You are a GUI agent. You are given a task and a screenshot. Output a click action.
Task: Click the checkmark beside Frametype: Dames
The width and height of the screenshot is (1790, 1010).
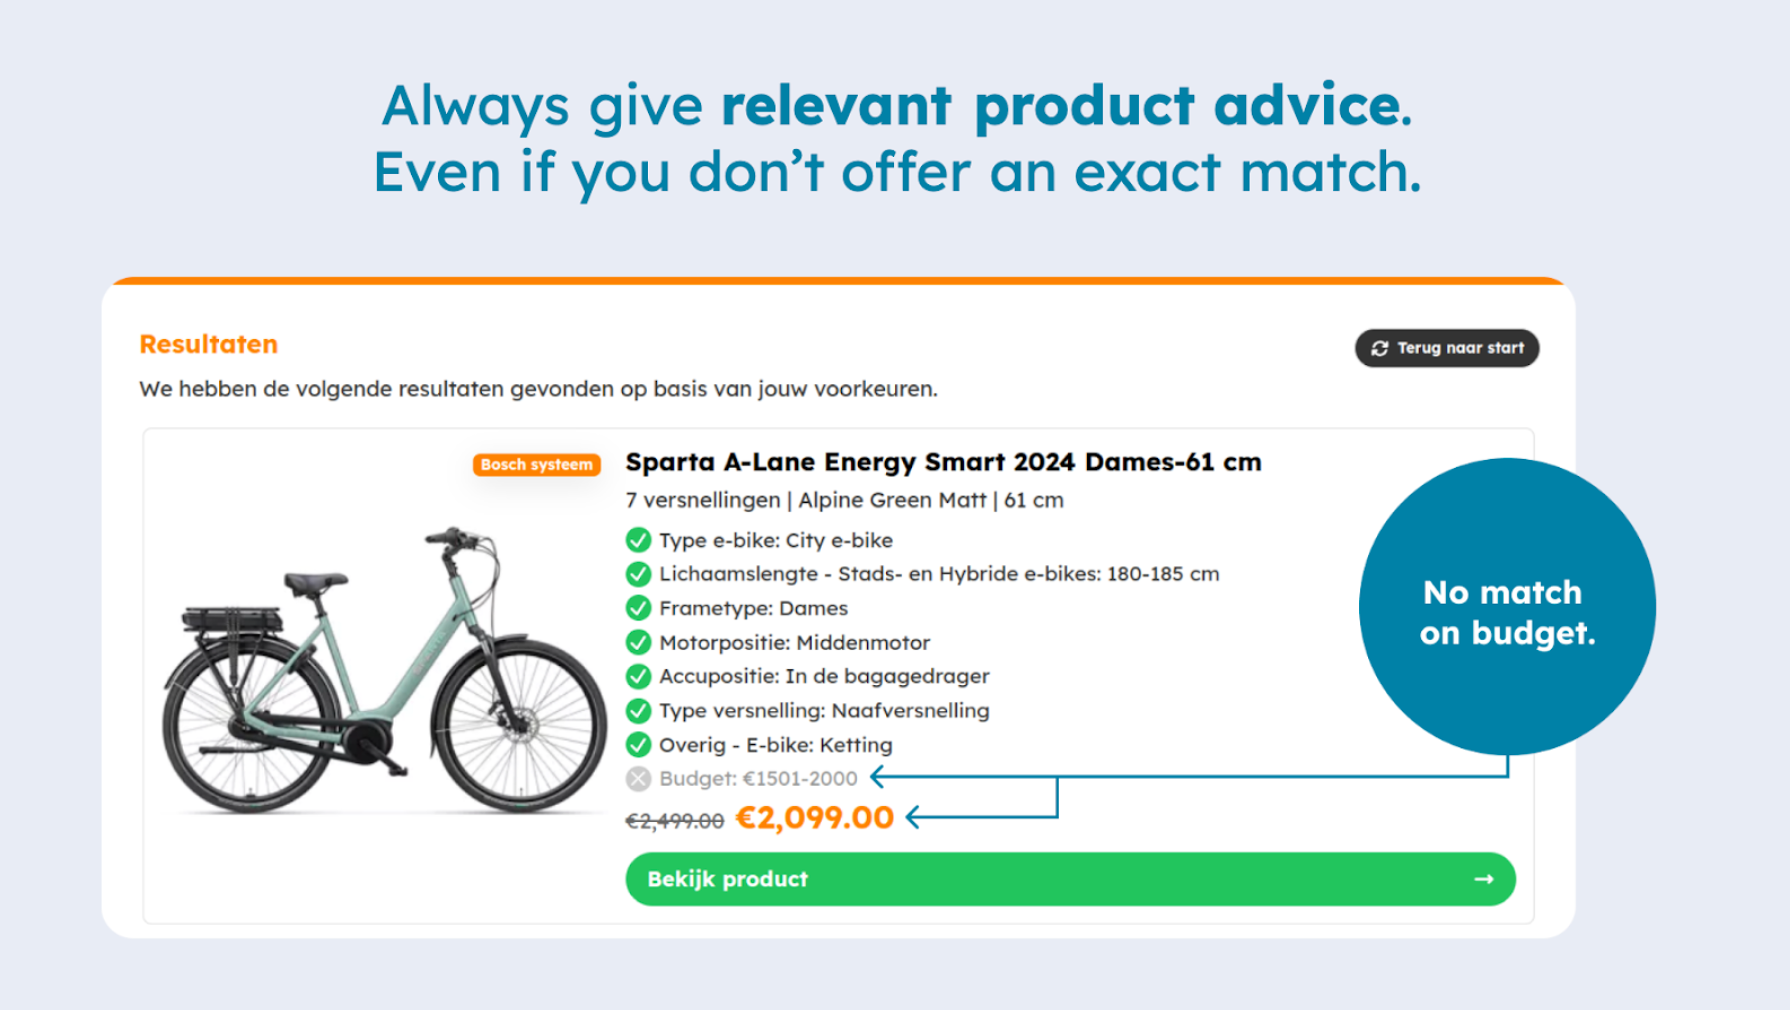[638, 608]
